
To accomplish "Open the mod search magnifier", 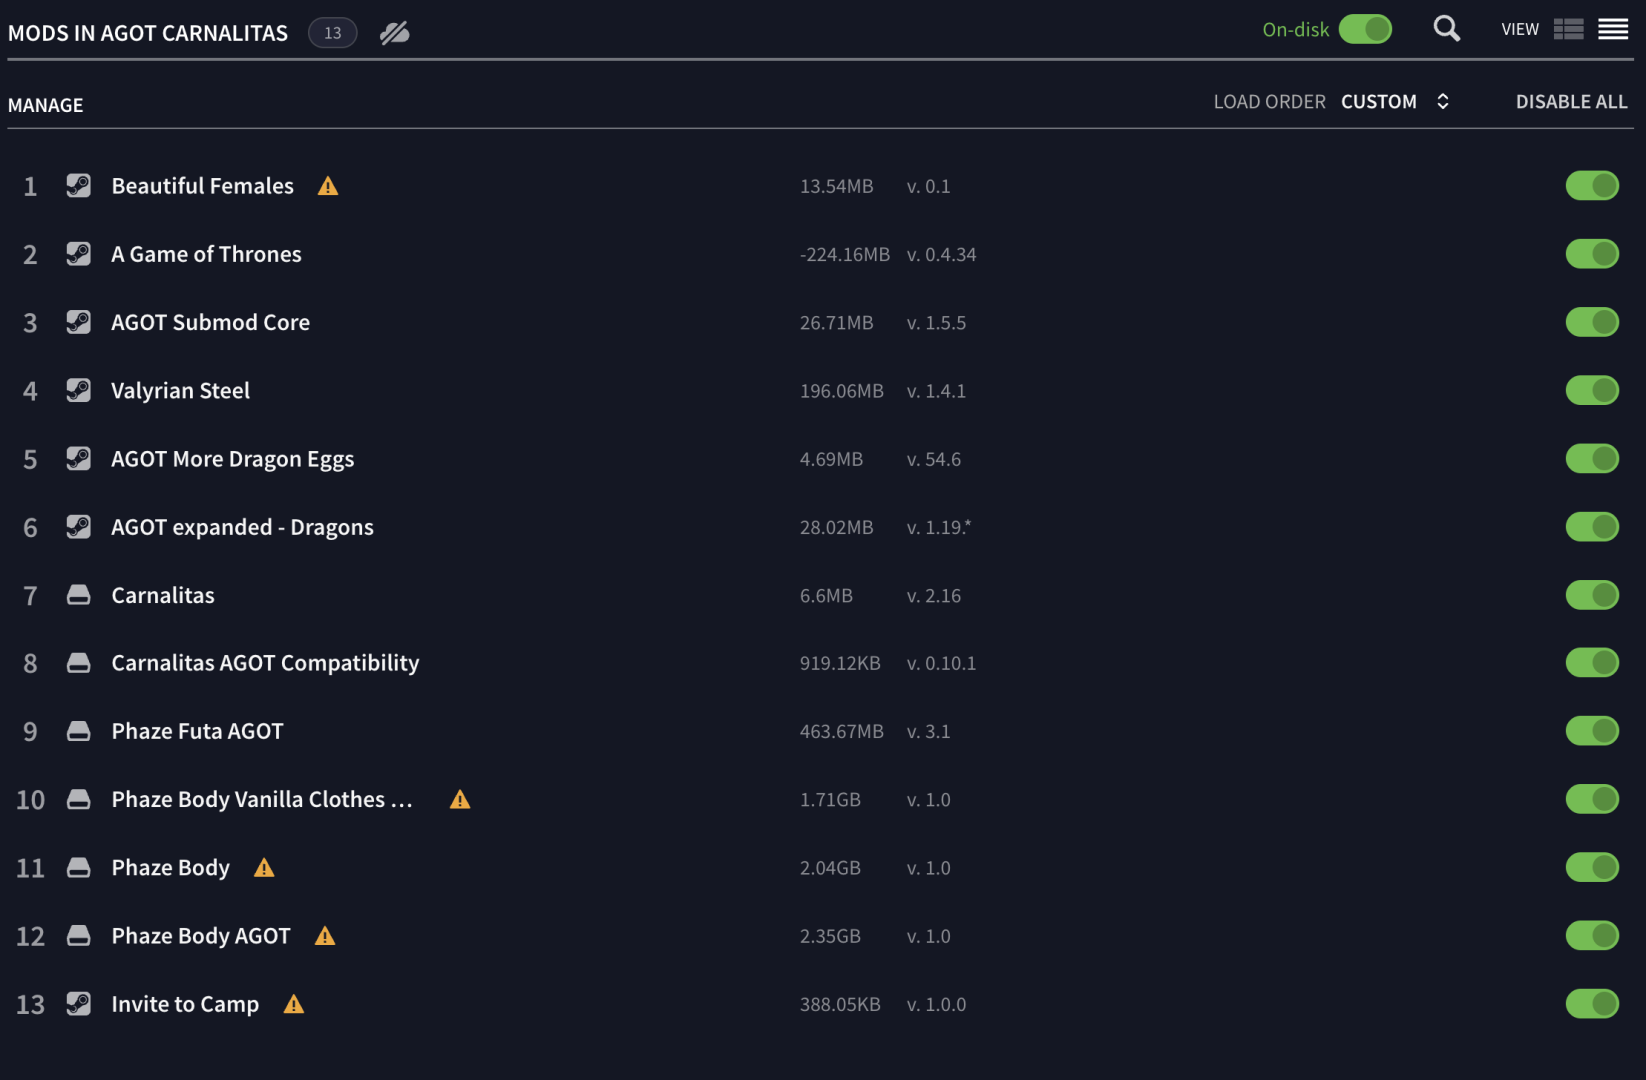I will (1446, 29).
